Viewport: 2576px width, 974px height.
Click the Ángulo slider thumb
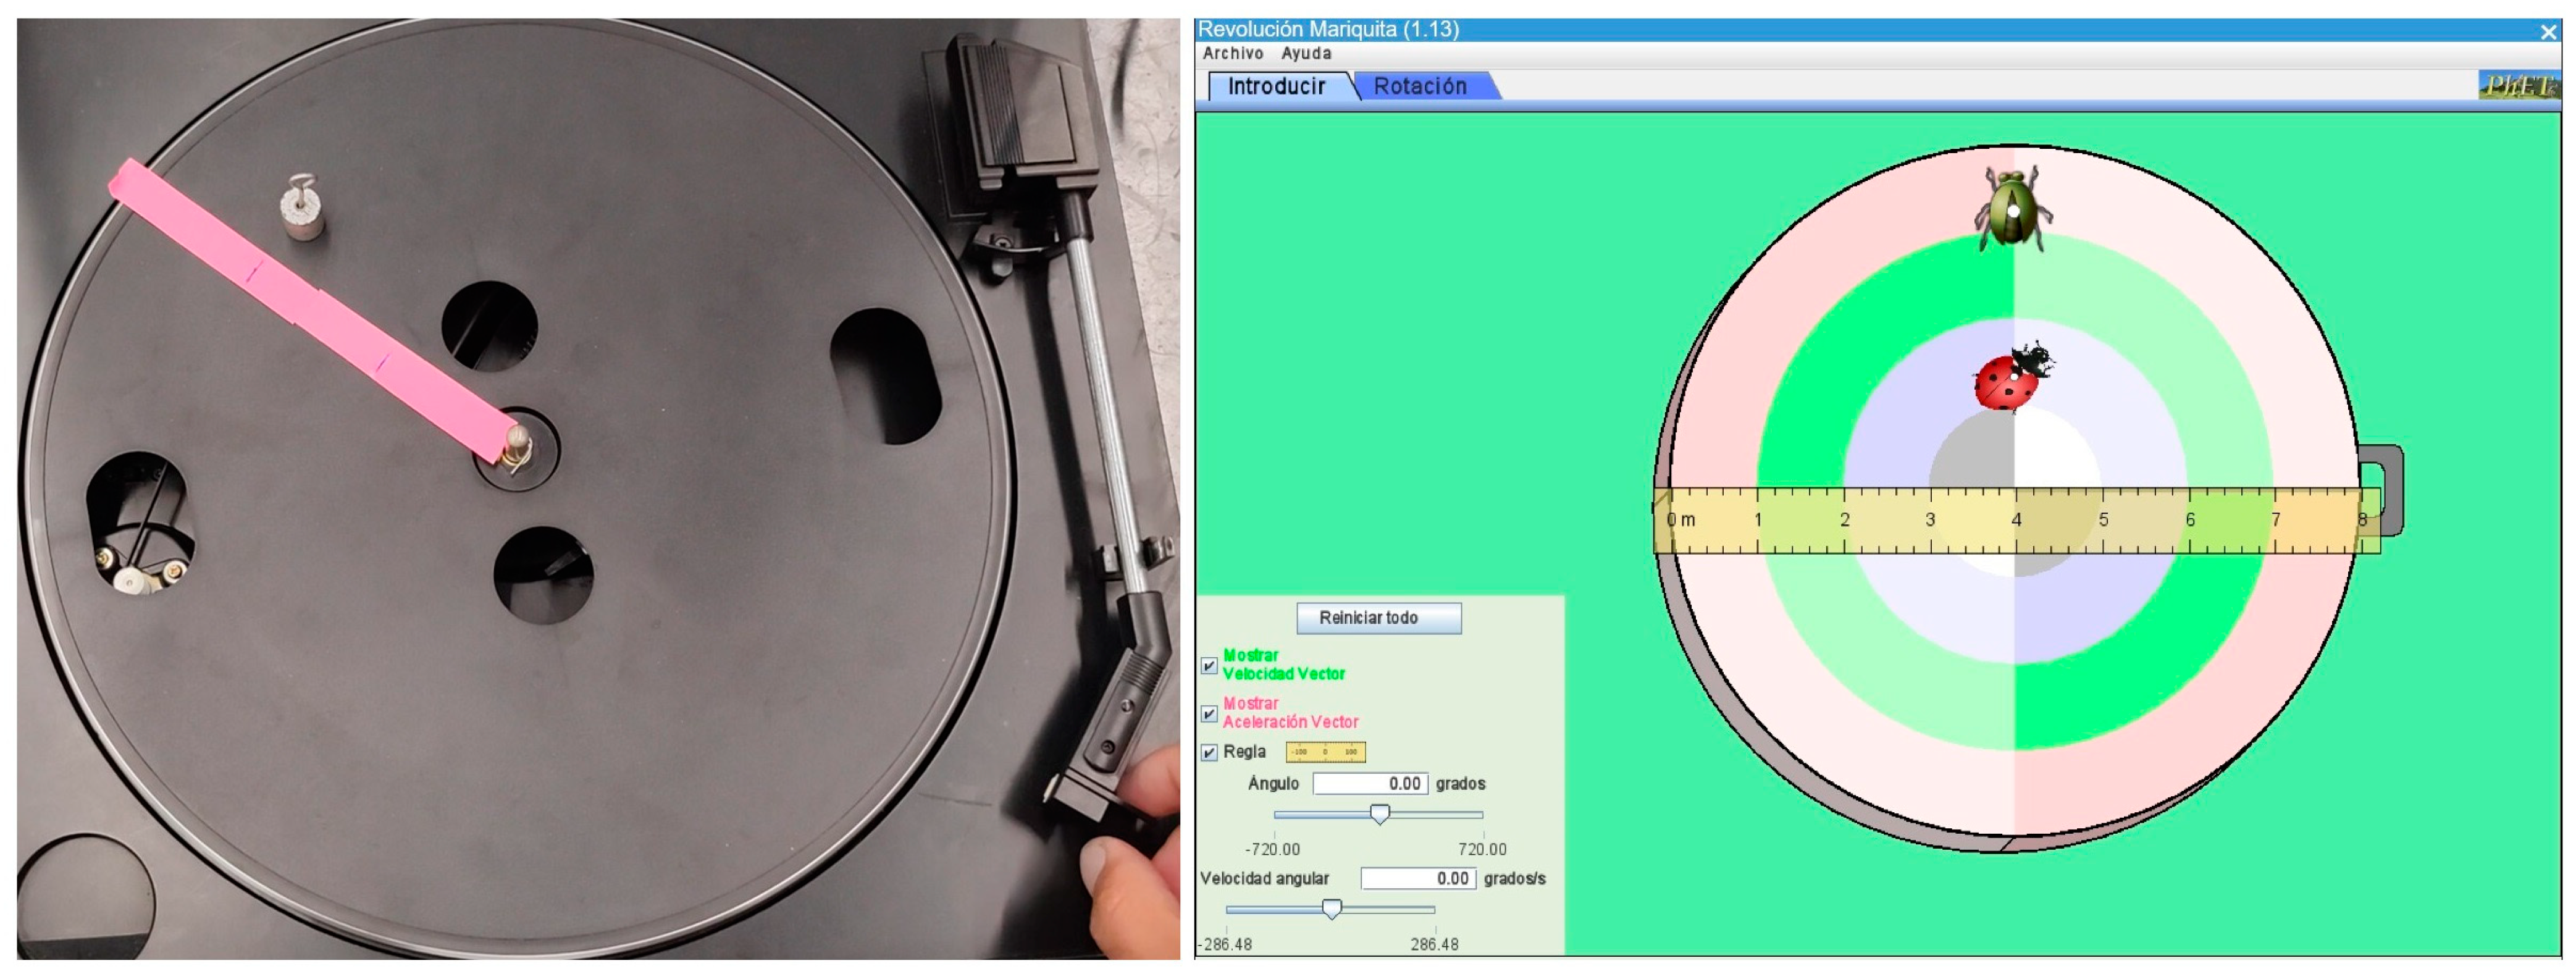coord(1379,814)
